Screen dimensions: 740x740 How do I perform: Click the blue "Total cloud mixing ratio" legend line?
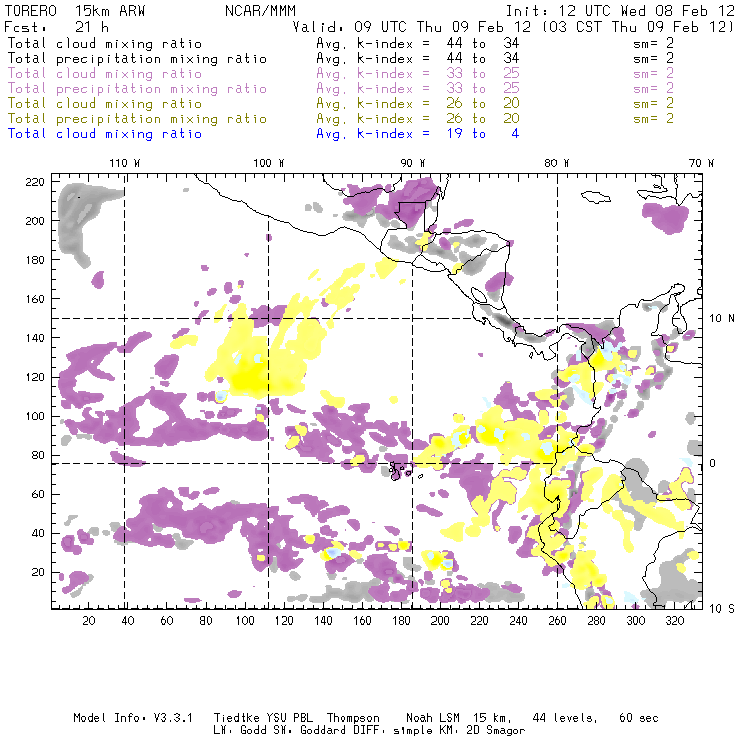(105, 134)
